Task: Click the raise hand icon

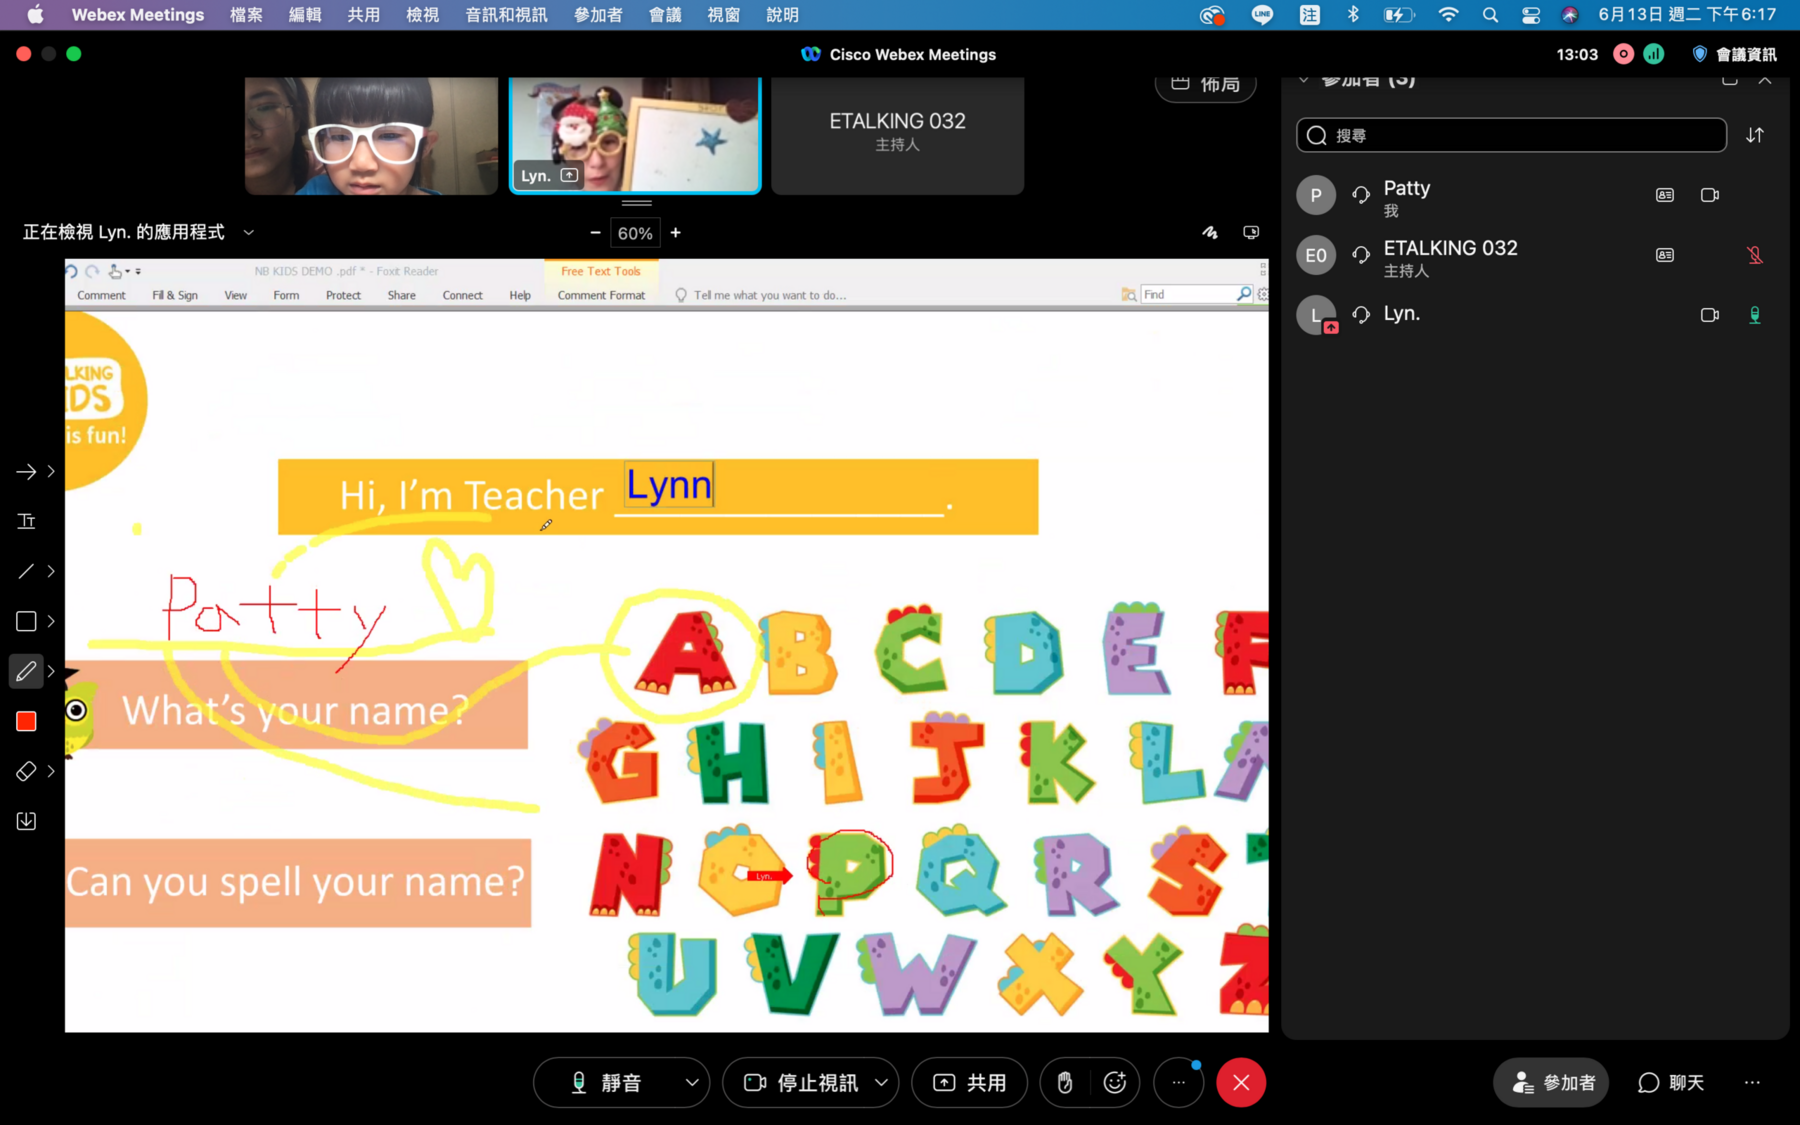Action: tap(1065, 1082)
